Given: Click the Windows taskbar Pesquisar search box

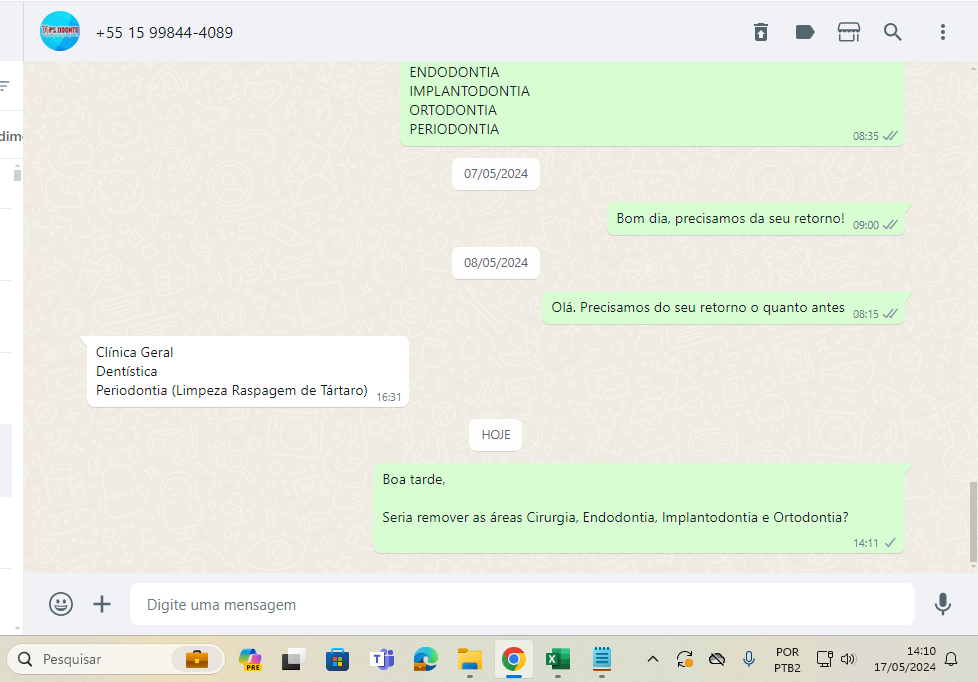Looking at the screenshot, I should [115, 660].
